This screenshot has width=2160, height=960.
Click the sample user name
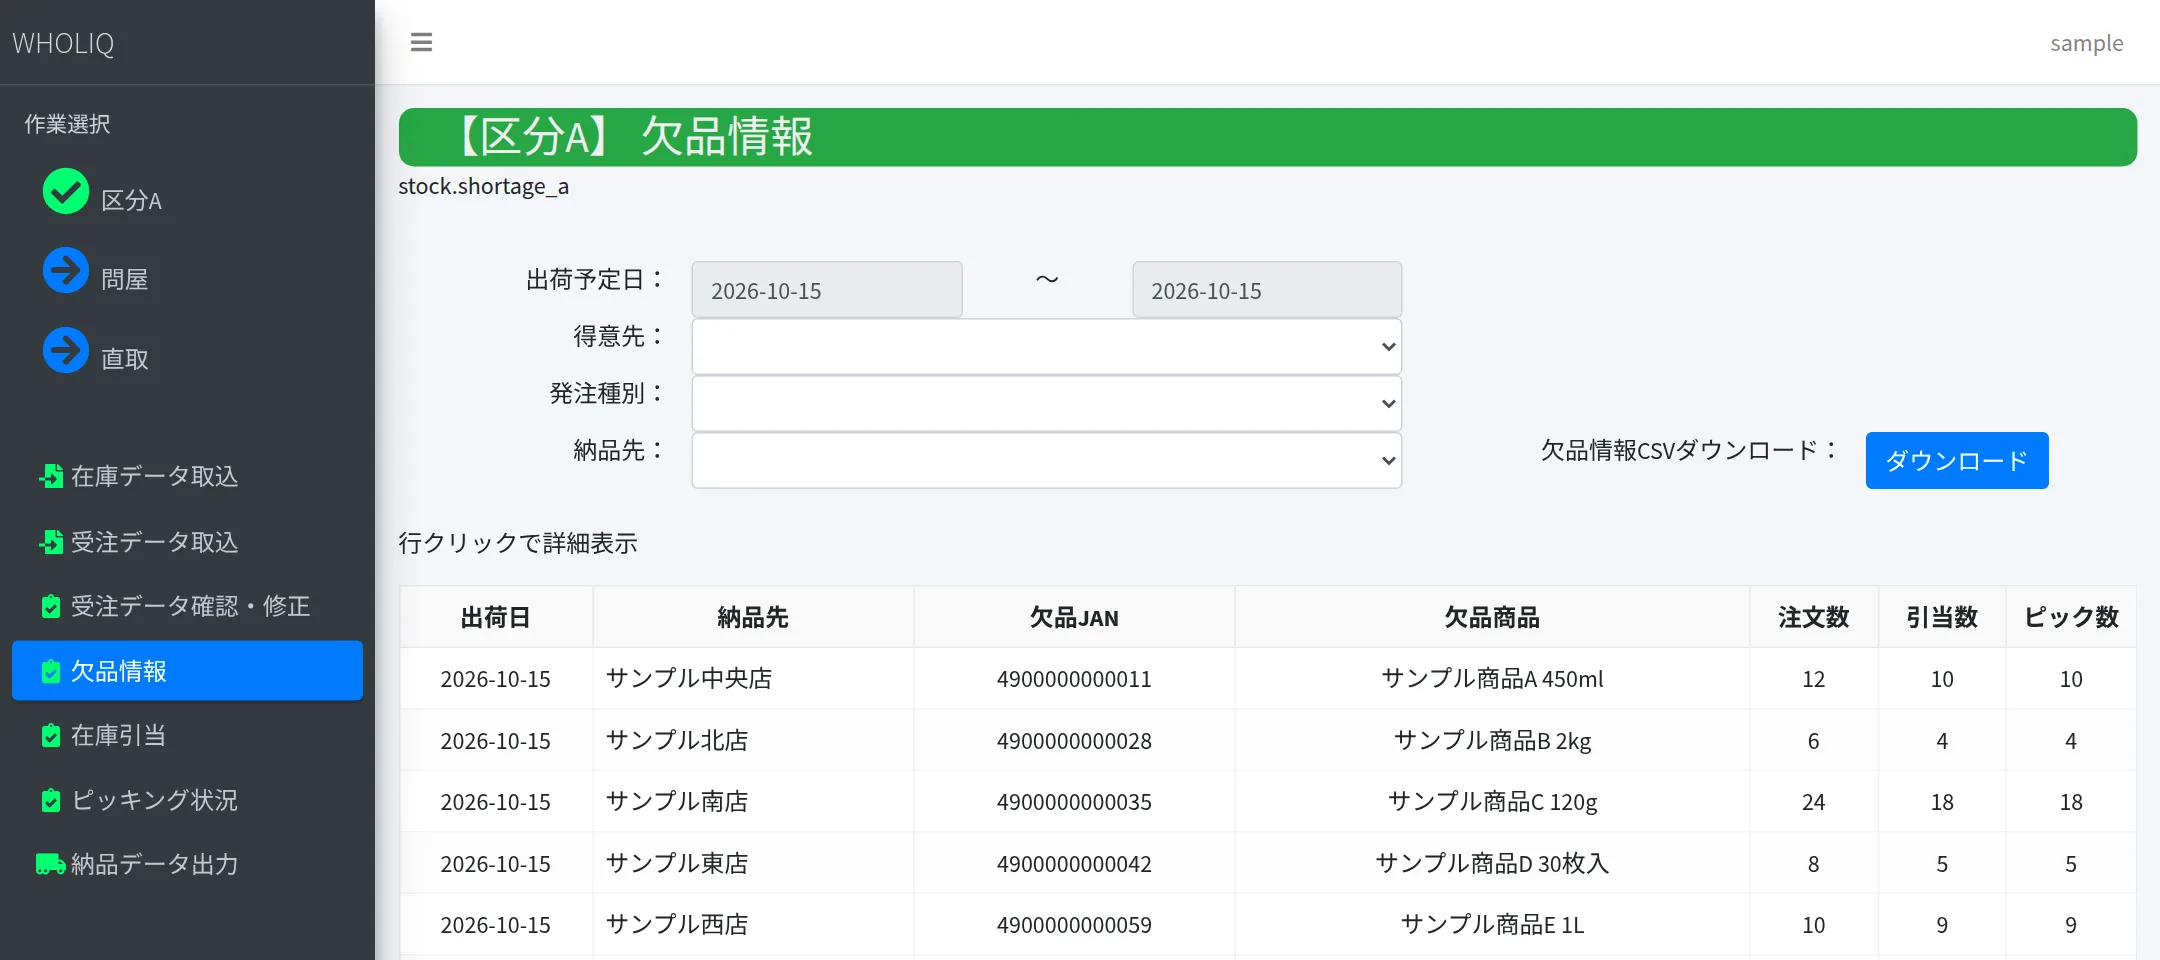pos(2086,43)
